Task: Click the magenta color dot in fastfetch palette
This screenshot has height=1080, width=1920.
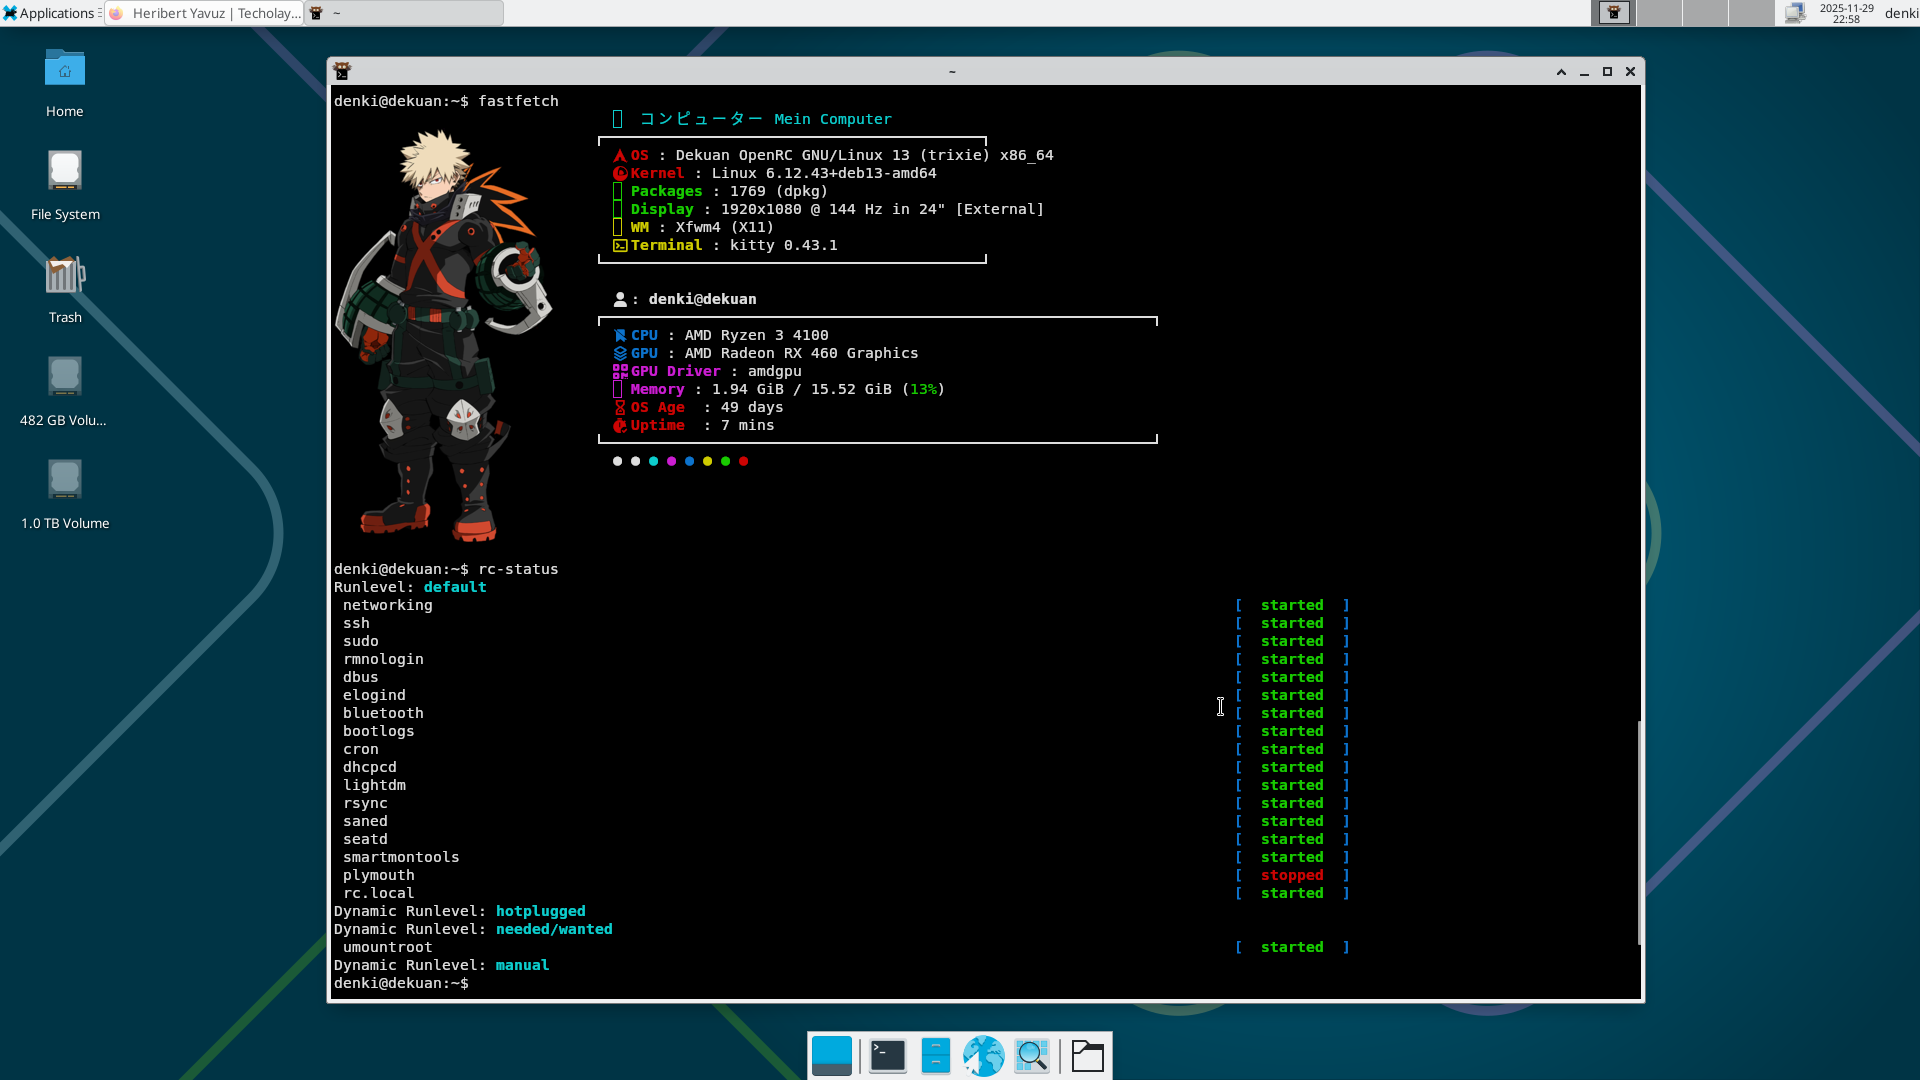Action: [671, 461]
